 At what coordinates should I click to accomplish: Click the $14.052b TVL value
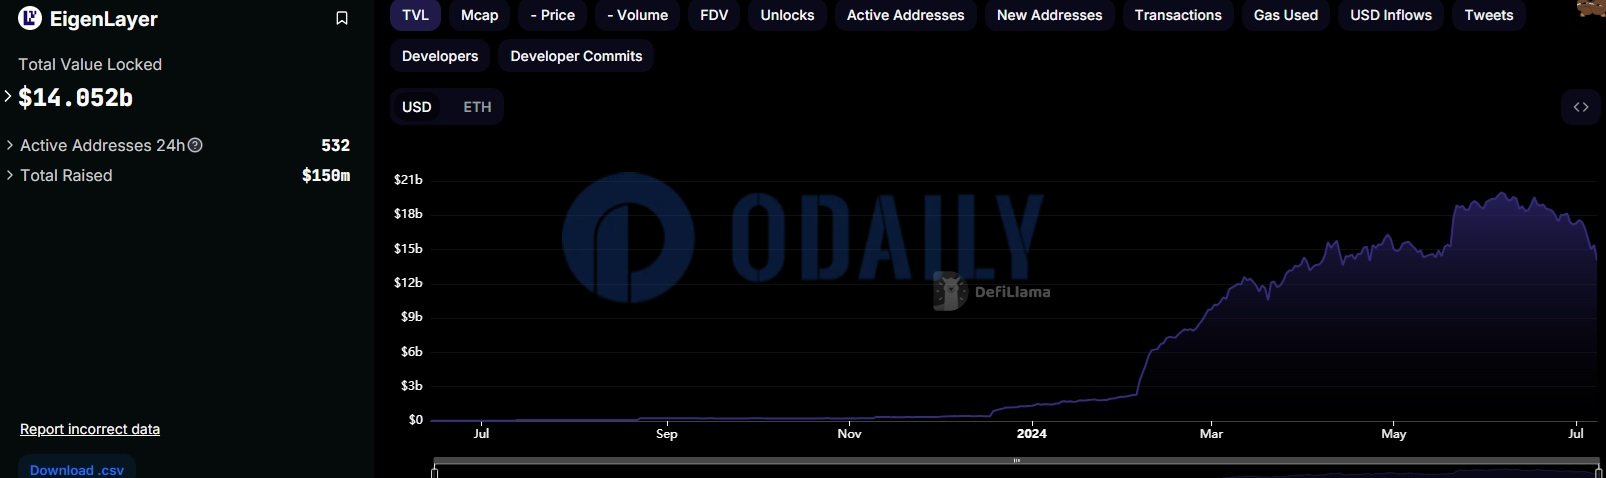(76, 98)
